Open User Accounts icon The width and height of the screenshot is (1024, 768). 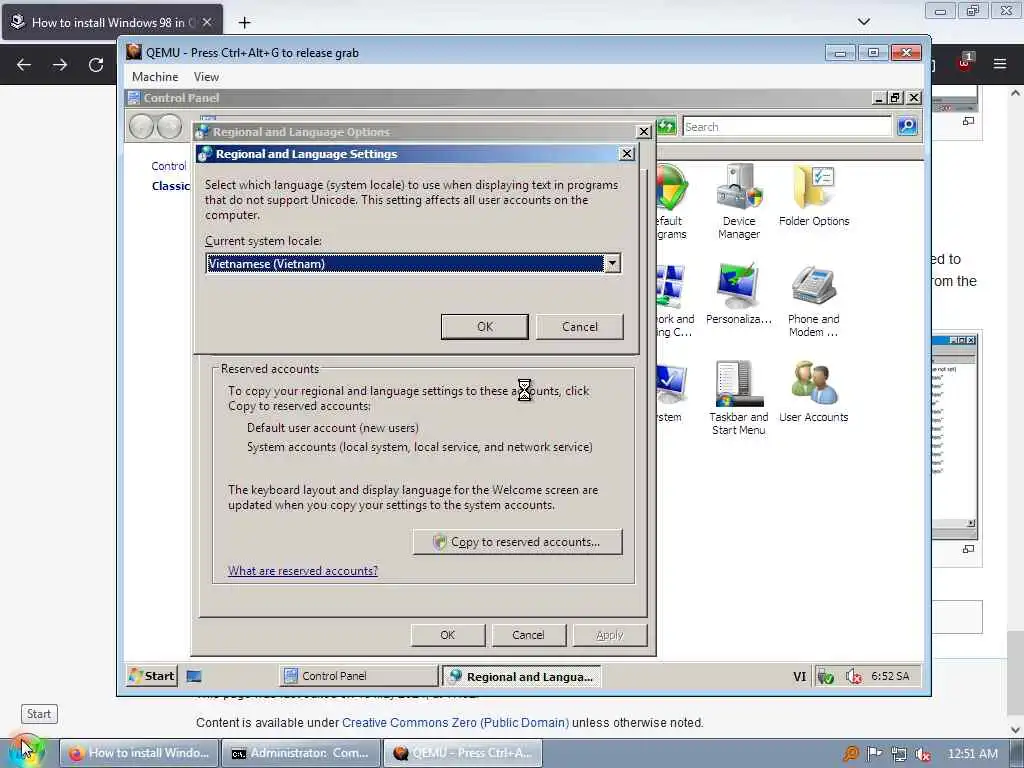pyautogui.click(x=814, y=391)
